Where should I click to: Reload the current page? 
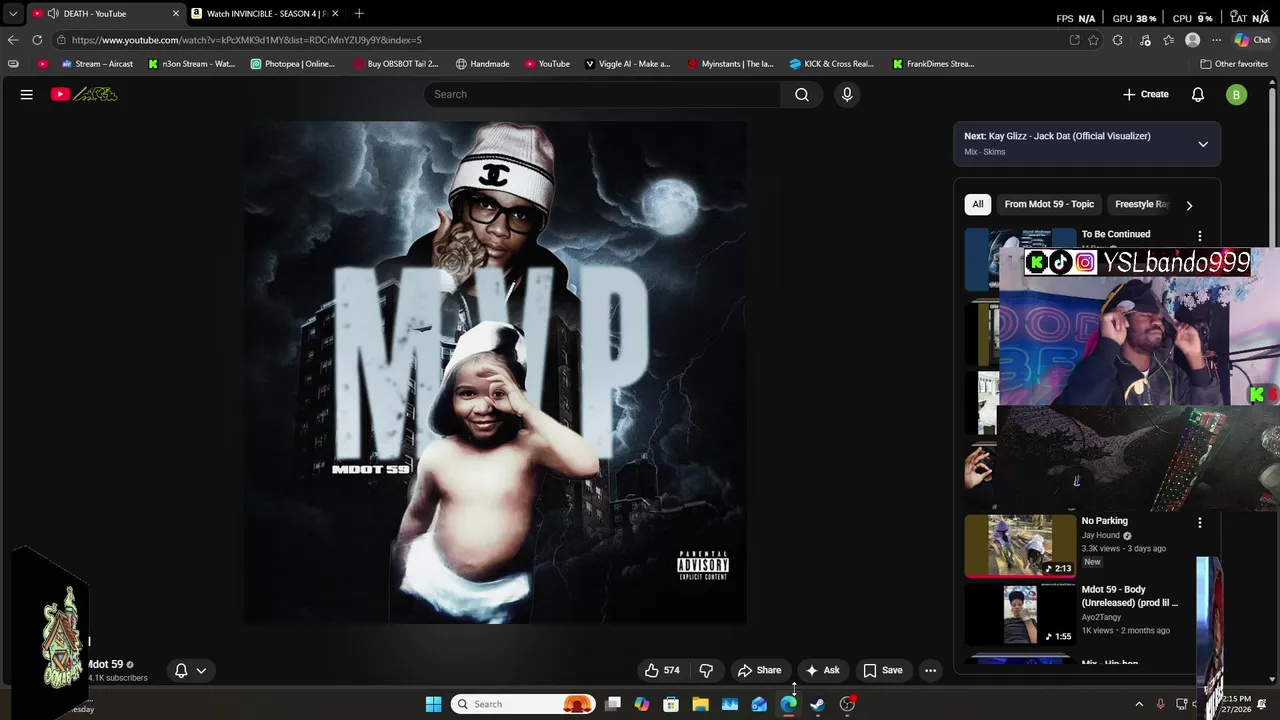pos(37,40)
